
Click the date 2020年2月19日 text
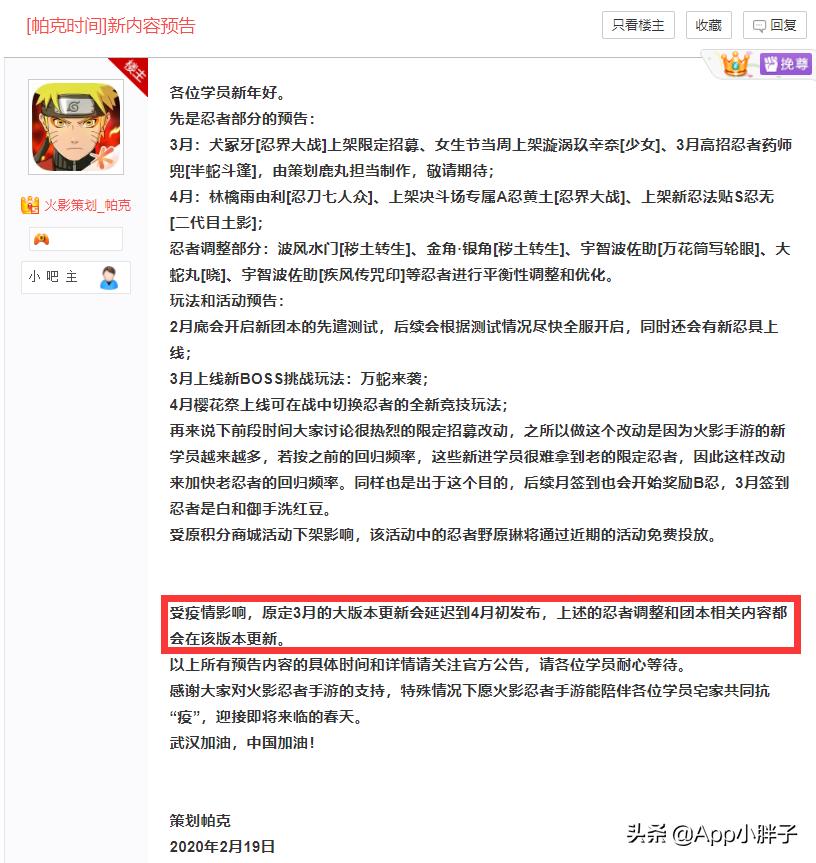222,846
